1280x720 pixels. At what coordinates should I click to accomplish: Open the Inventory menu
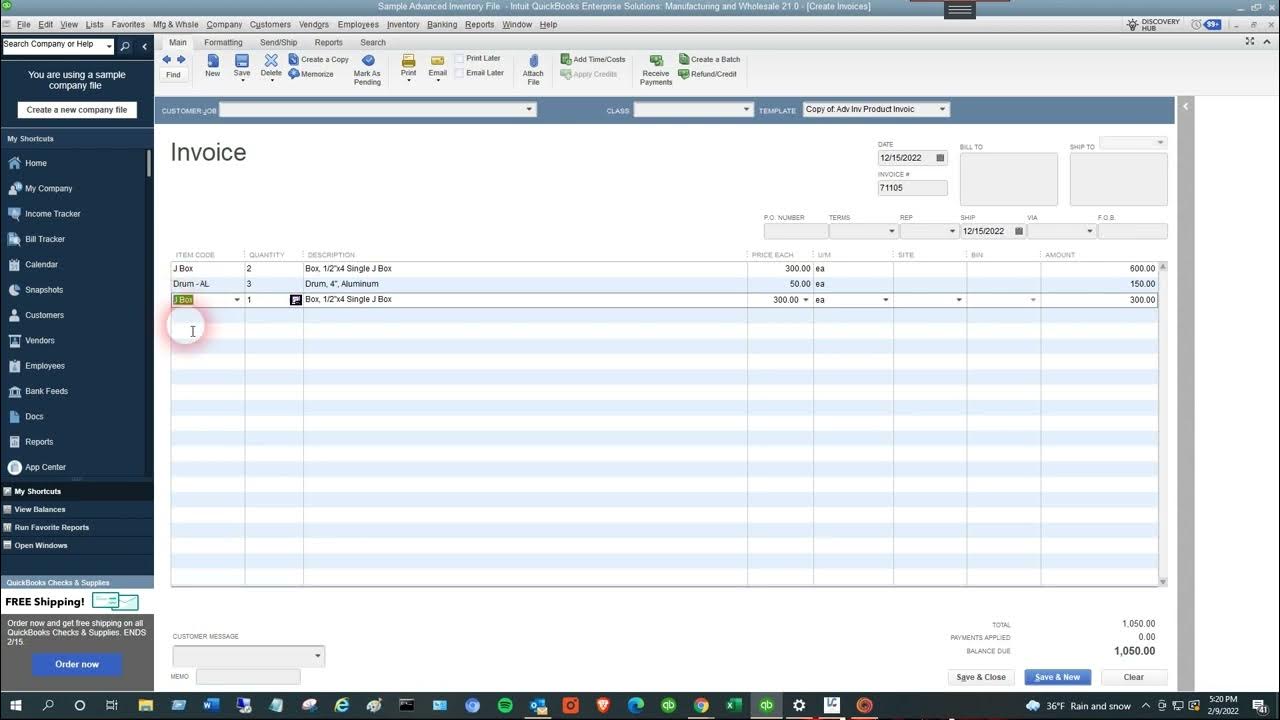tap(403, 24)
